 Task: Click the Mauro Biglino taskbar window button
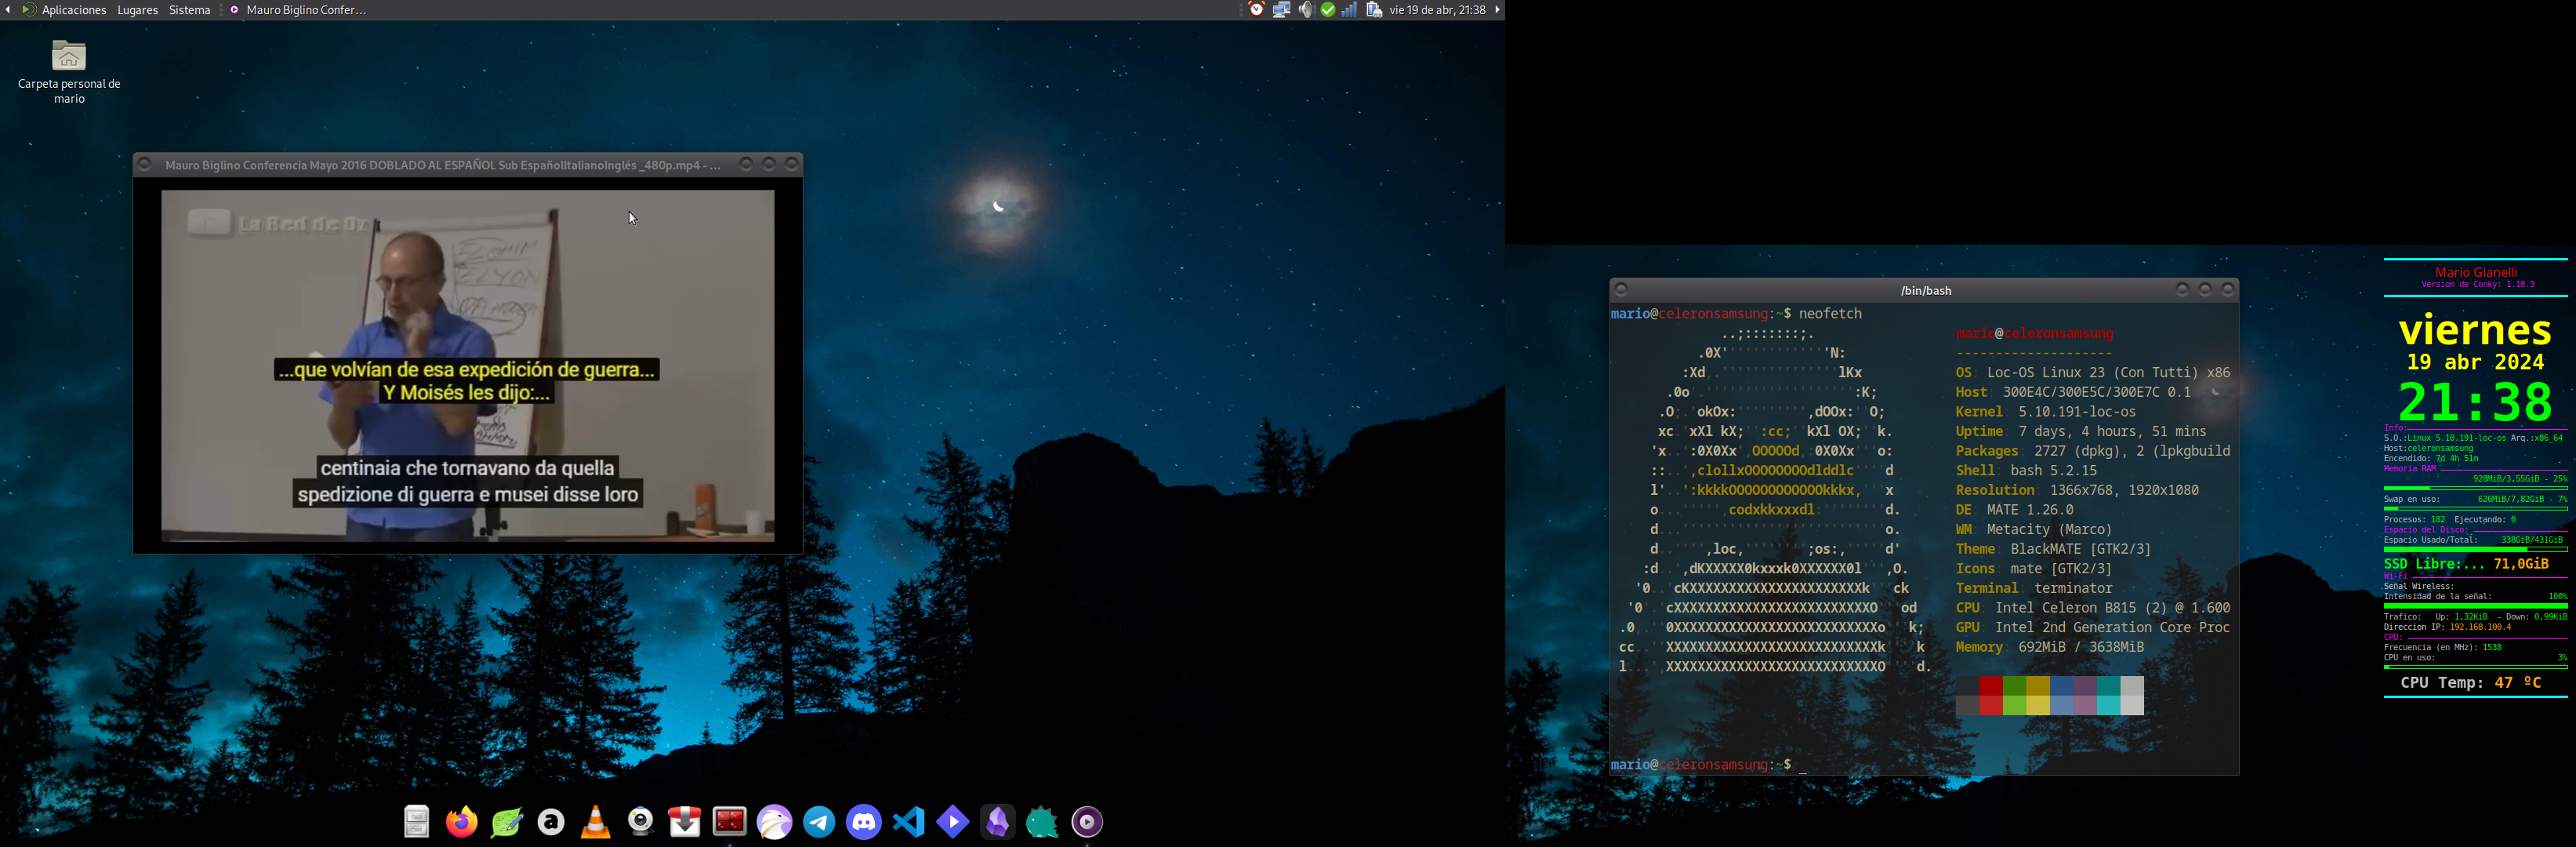[x=298, y=10]
